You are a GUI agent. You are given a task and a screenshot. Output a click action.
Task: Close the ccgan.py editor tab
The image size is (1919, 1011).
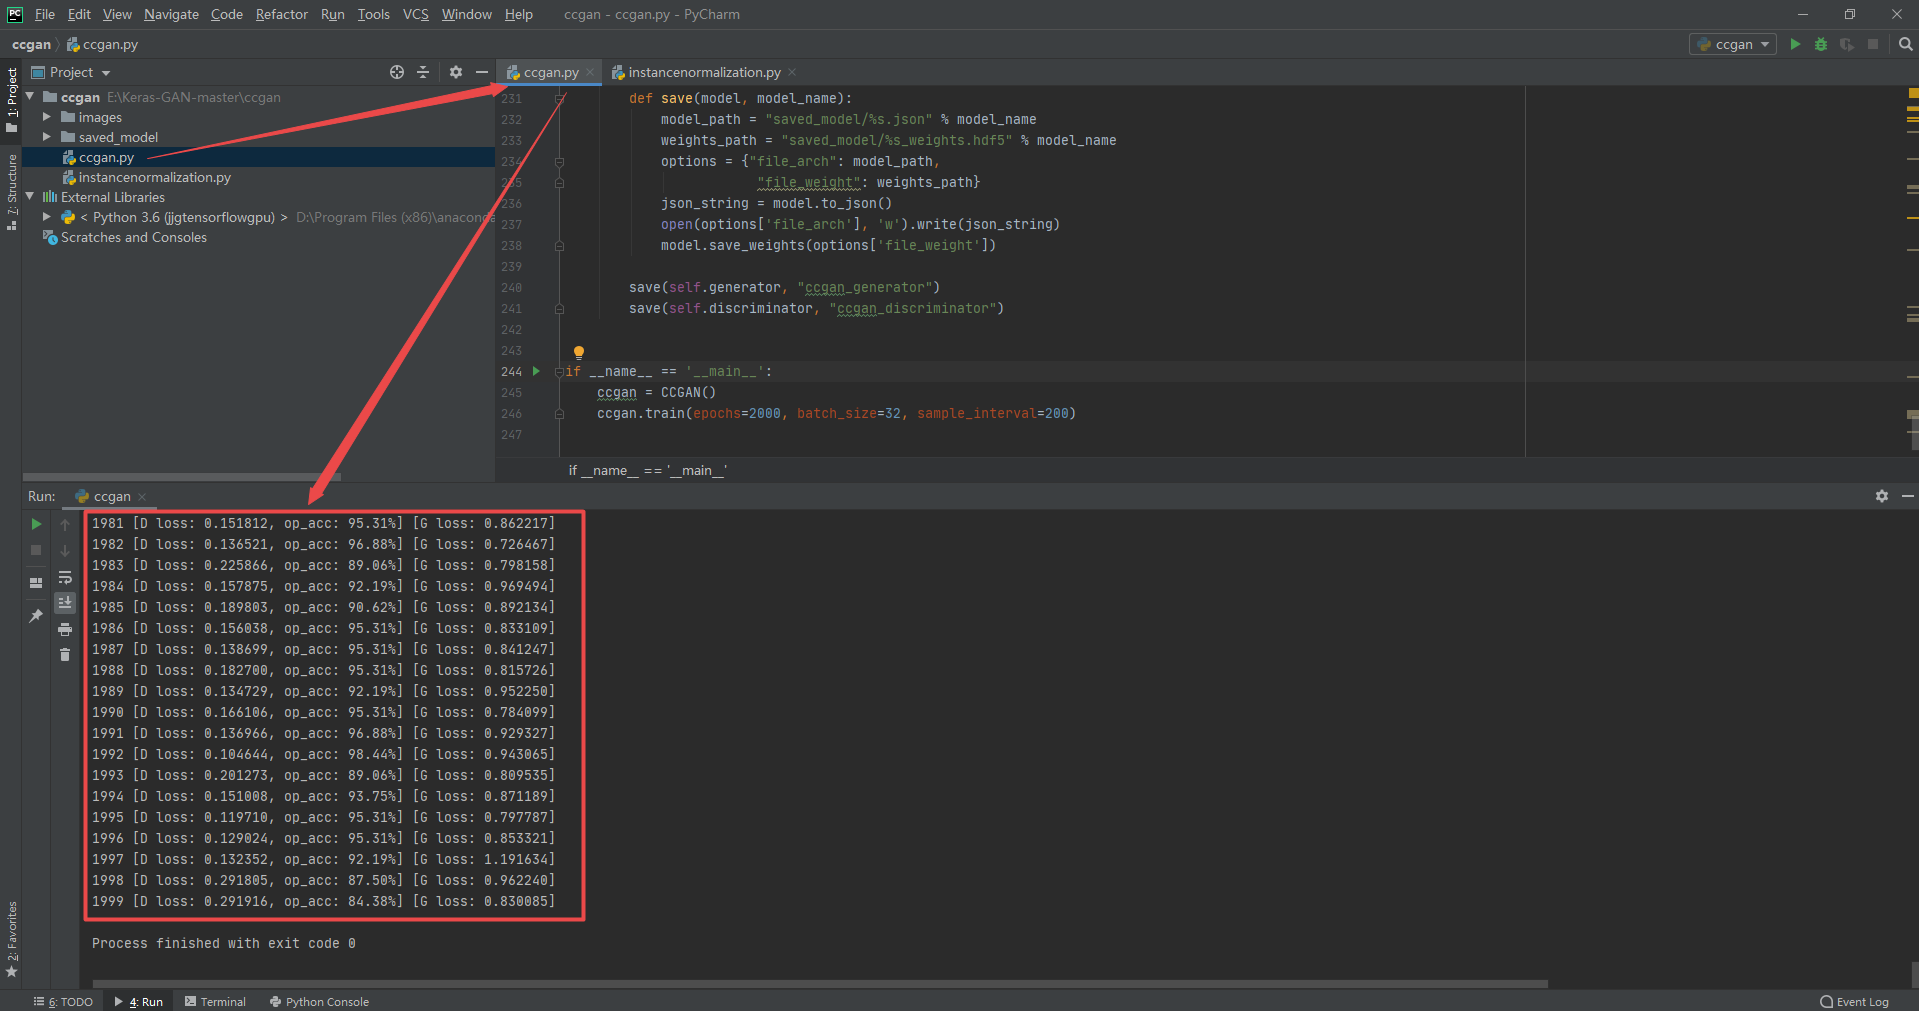coord(590,72)
